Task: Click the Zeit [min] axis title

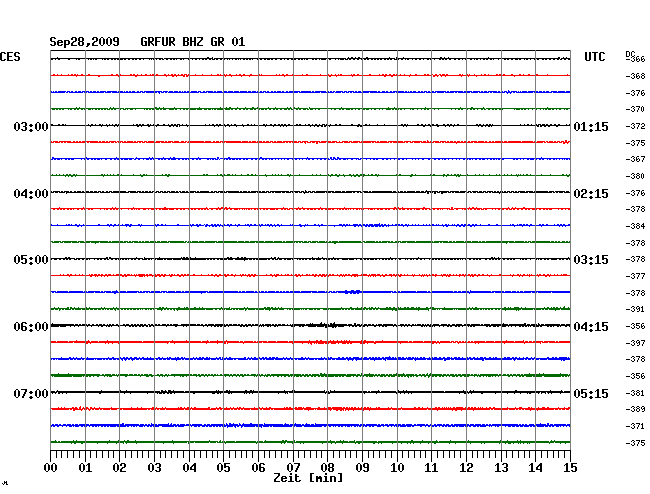Action: tap(308, 478)
